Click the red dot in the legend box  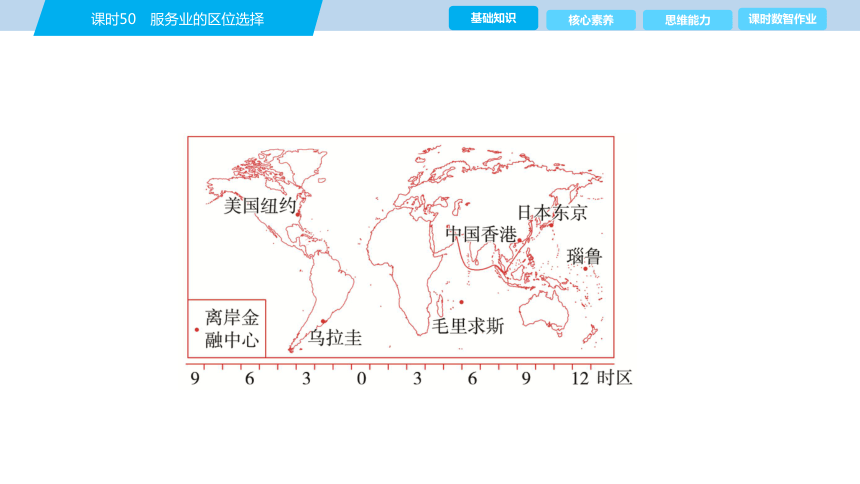197,330
